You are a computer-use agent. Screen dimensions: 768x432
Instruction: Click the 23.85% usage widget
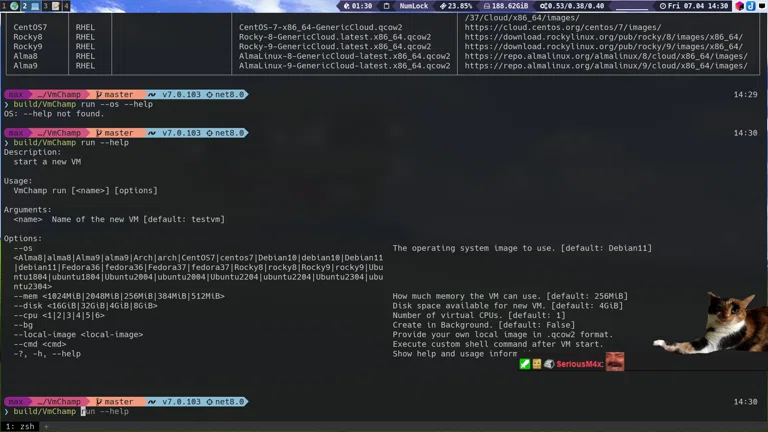click(x=456, y=6)
